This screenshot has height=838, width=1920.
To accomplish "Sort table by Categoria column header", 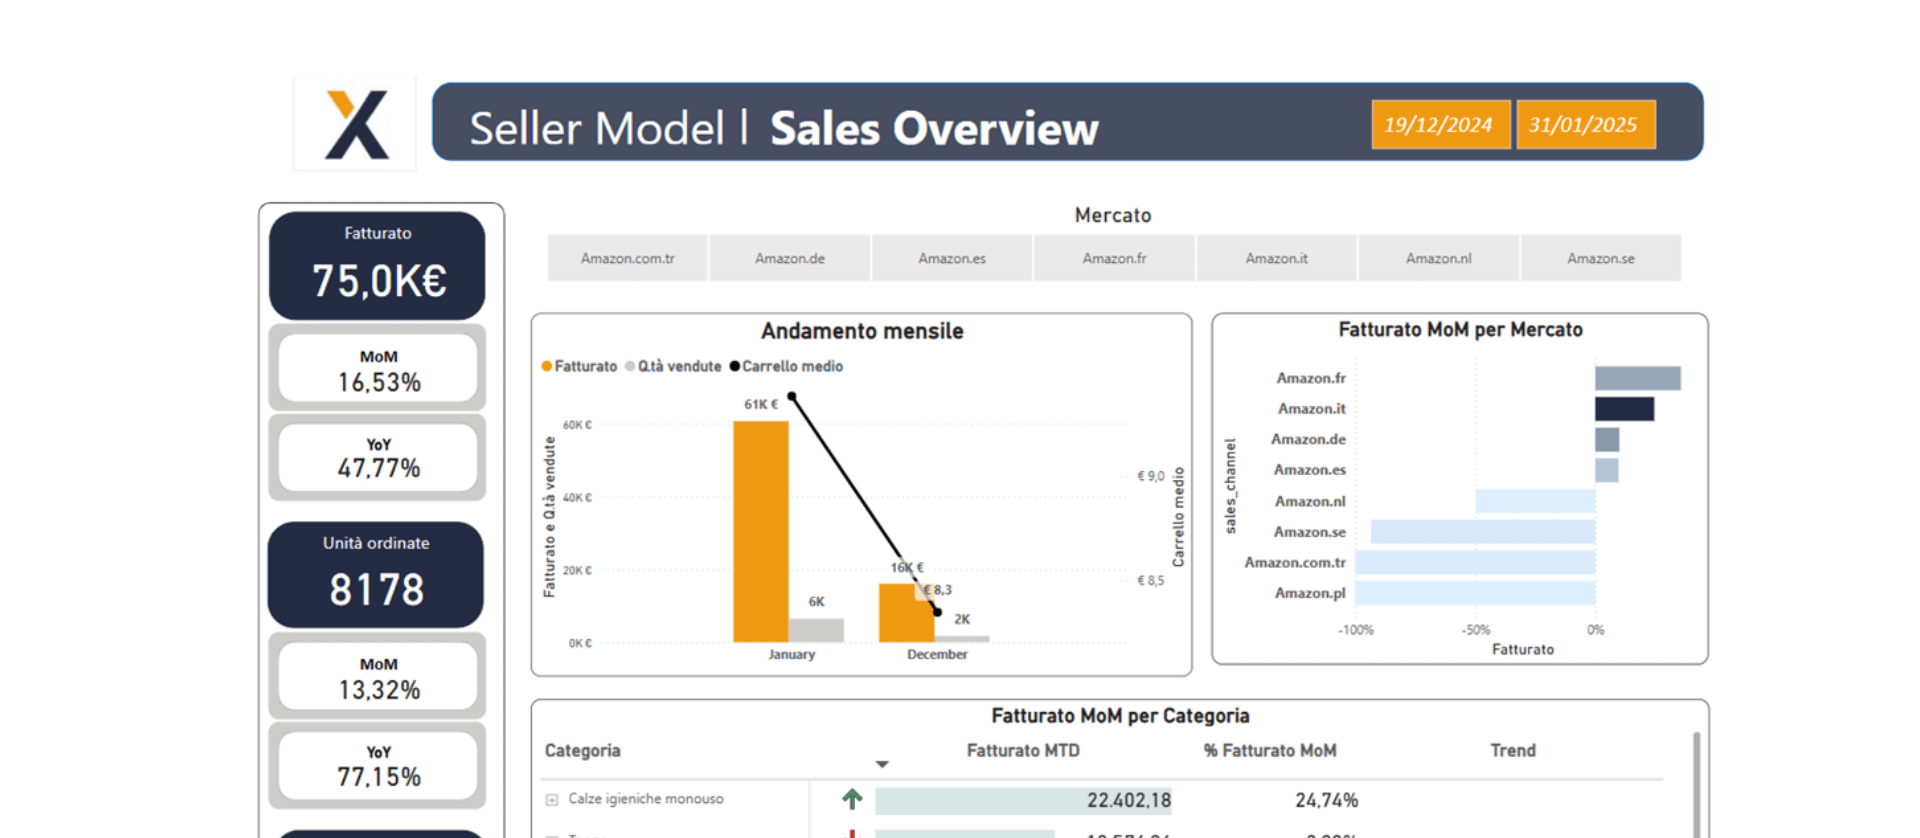I will (x=582, y=750).
